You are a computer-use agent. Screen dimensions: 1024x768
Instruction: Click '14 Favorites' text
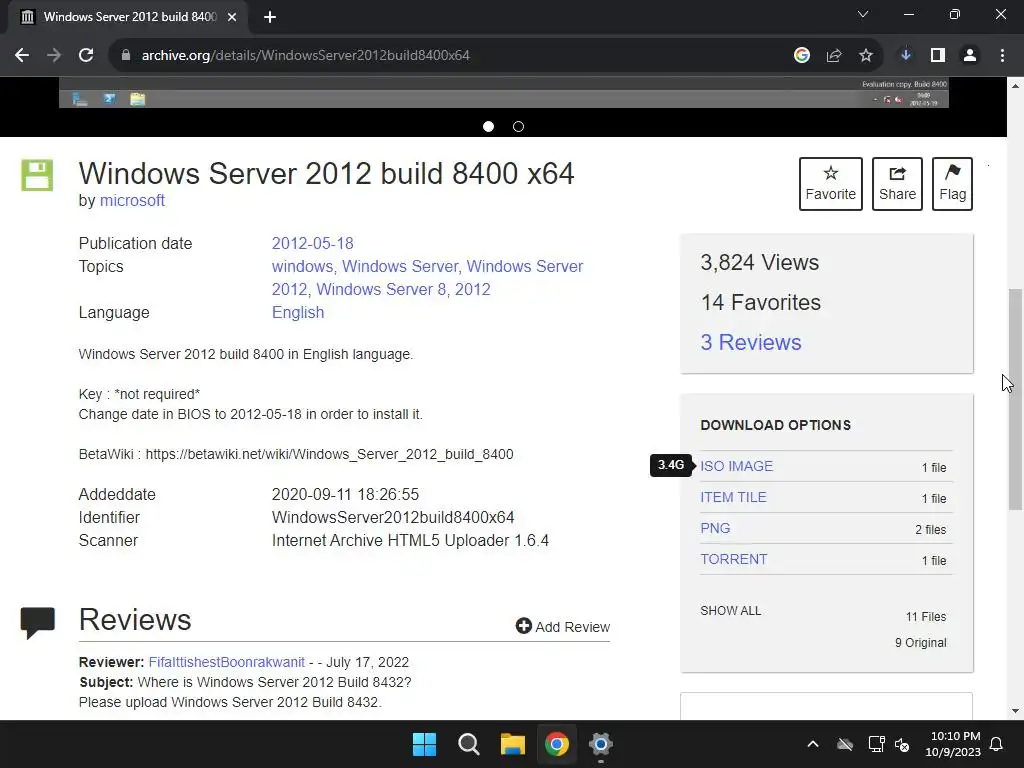(761, 302)
